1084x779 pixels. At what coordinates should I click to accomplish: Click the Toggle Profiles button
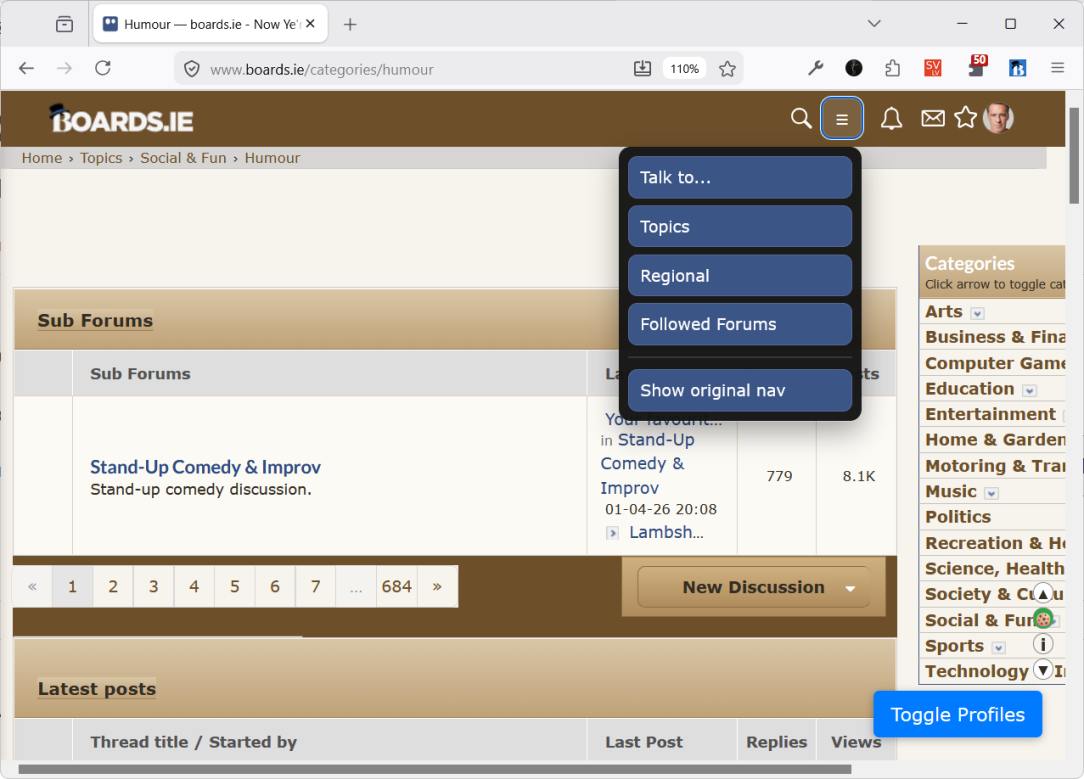pyautogui.click(x=957, y=714)
